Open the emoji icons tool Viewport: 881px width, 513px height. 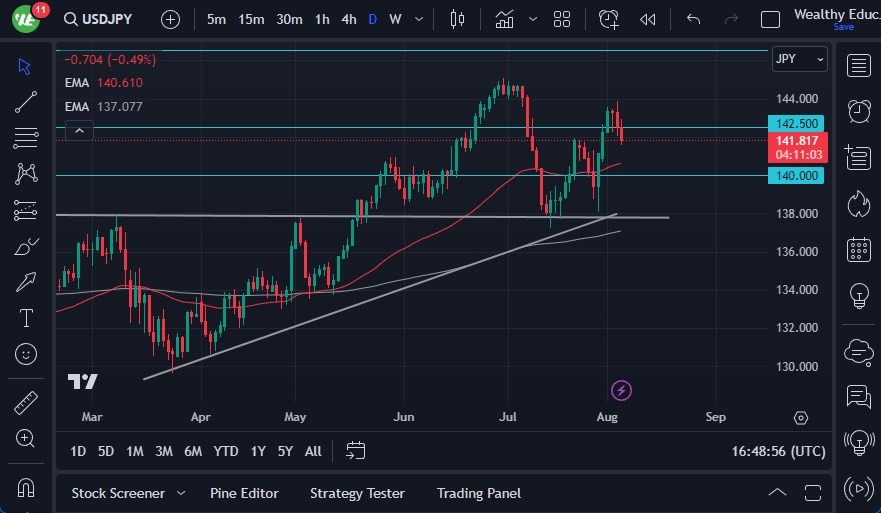tap(26, 353)
